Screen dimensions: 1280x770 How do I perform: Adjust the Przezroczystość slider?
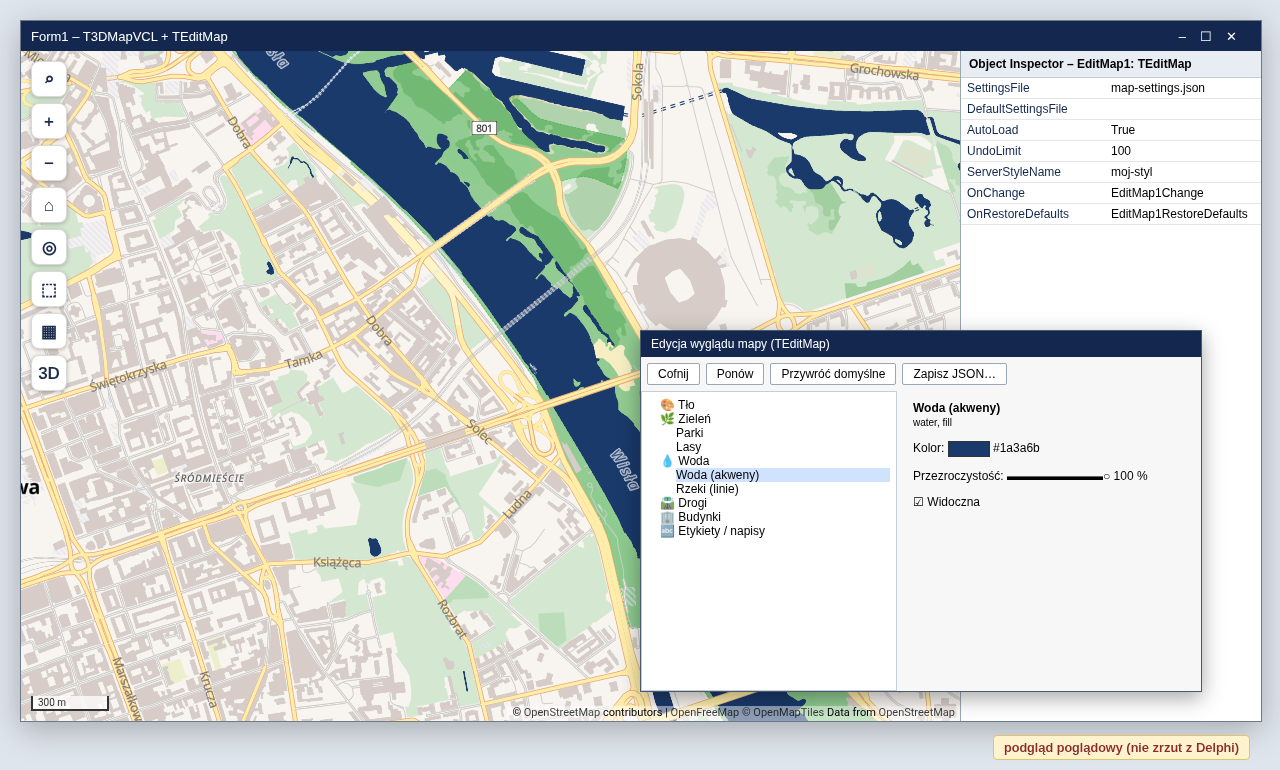coord(1058,477)
